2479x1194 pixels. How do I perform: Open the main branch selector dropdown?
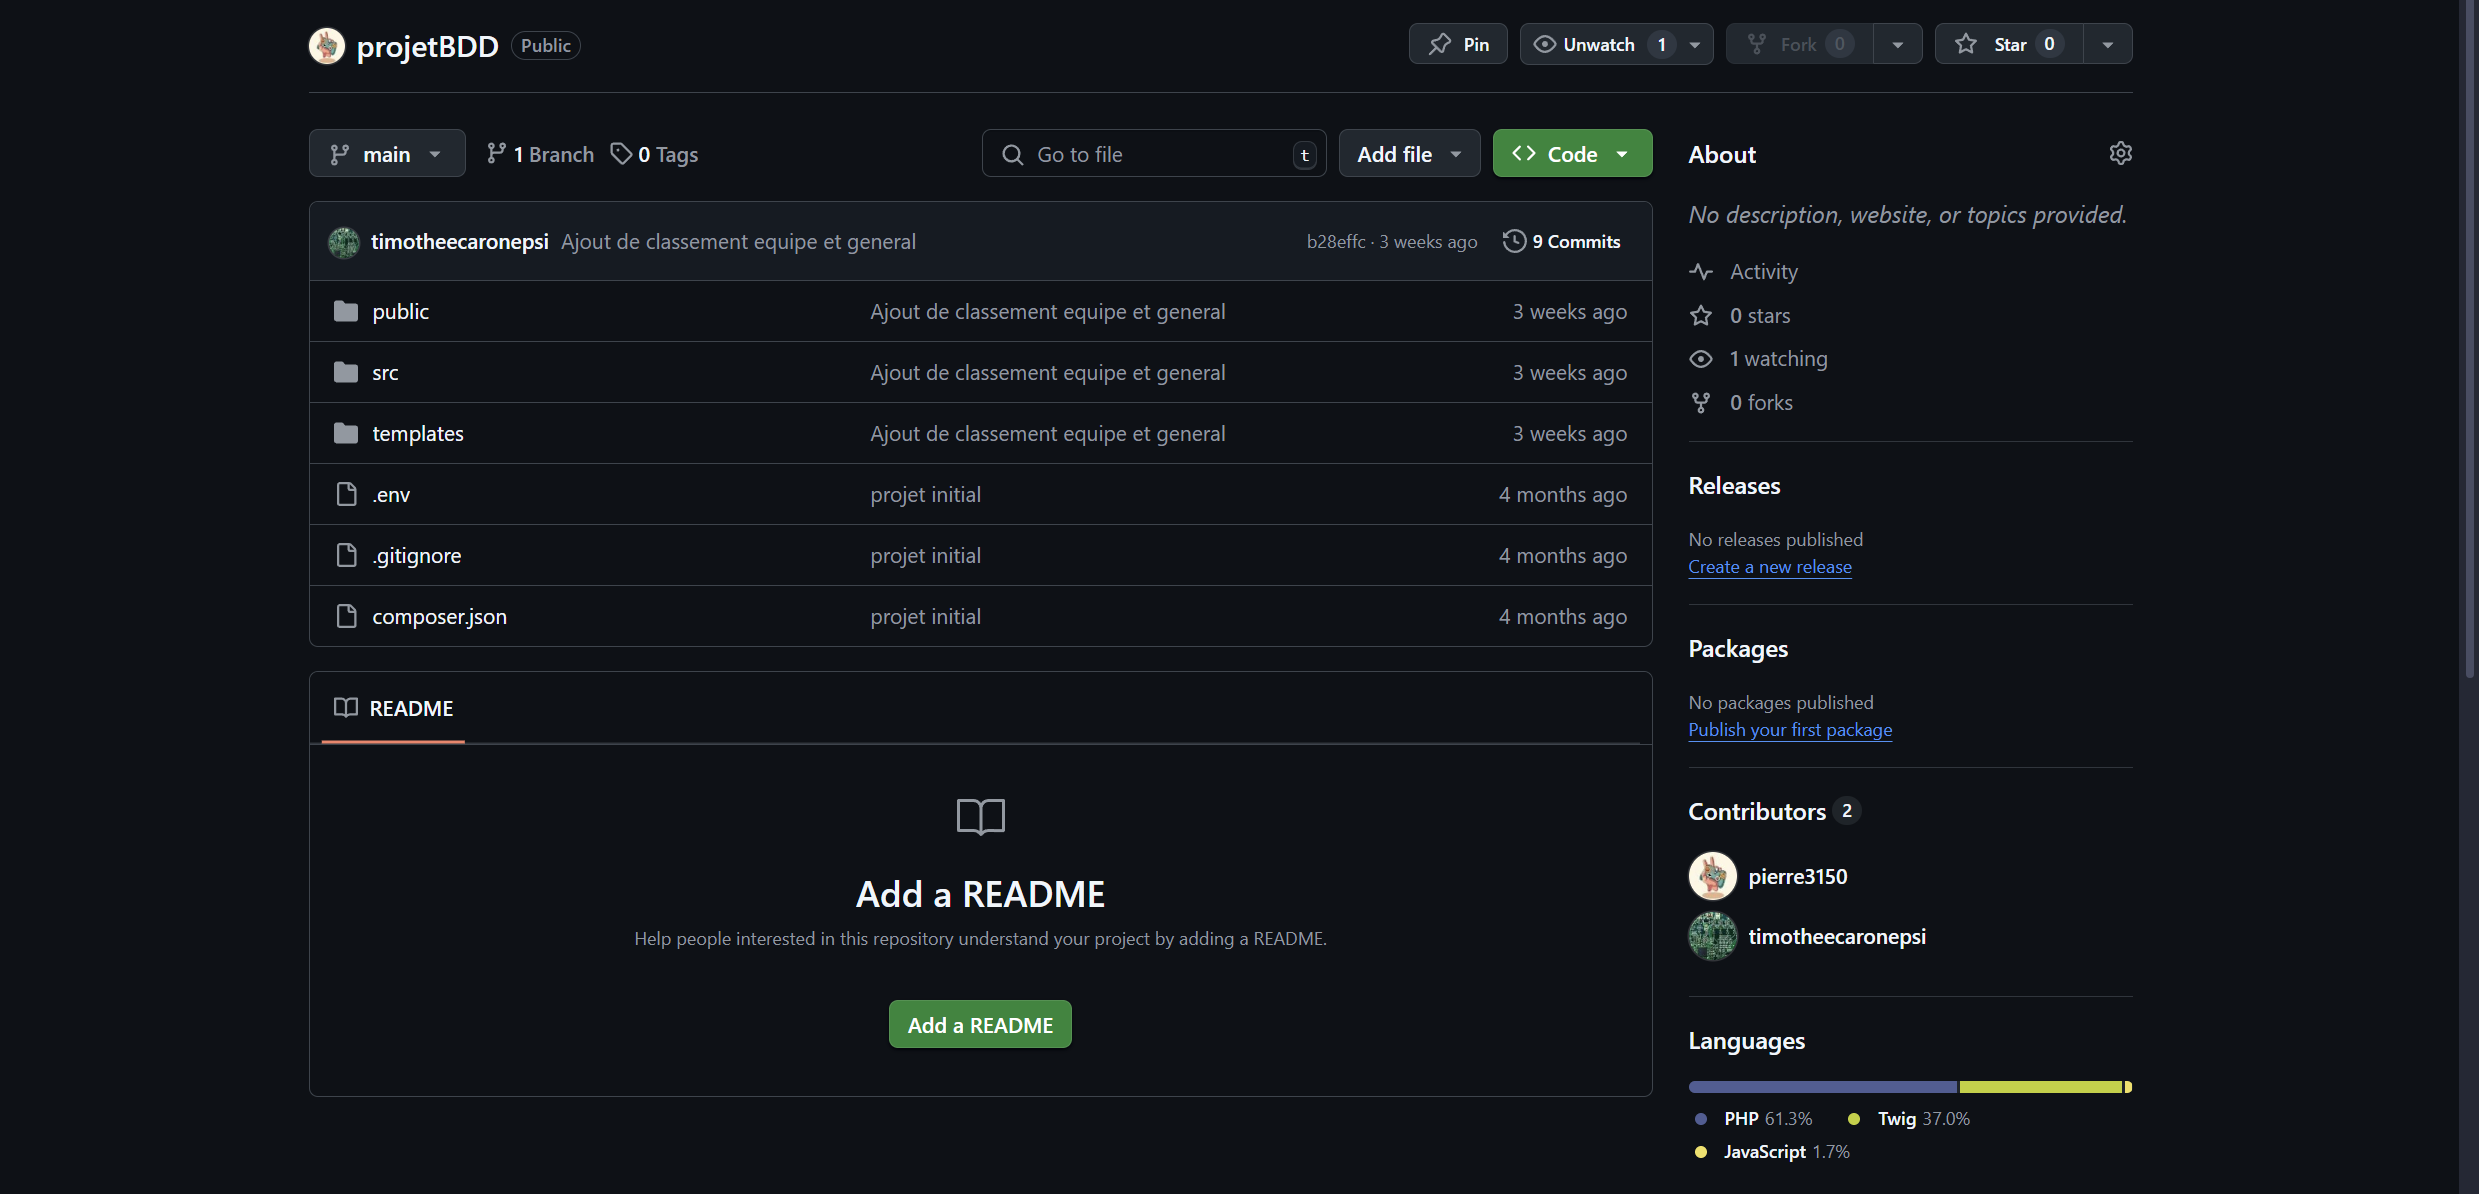tap(387, 154)
